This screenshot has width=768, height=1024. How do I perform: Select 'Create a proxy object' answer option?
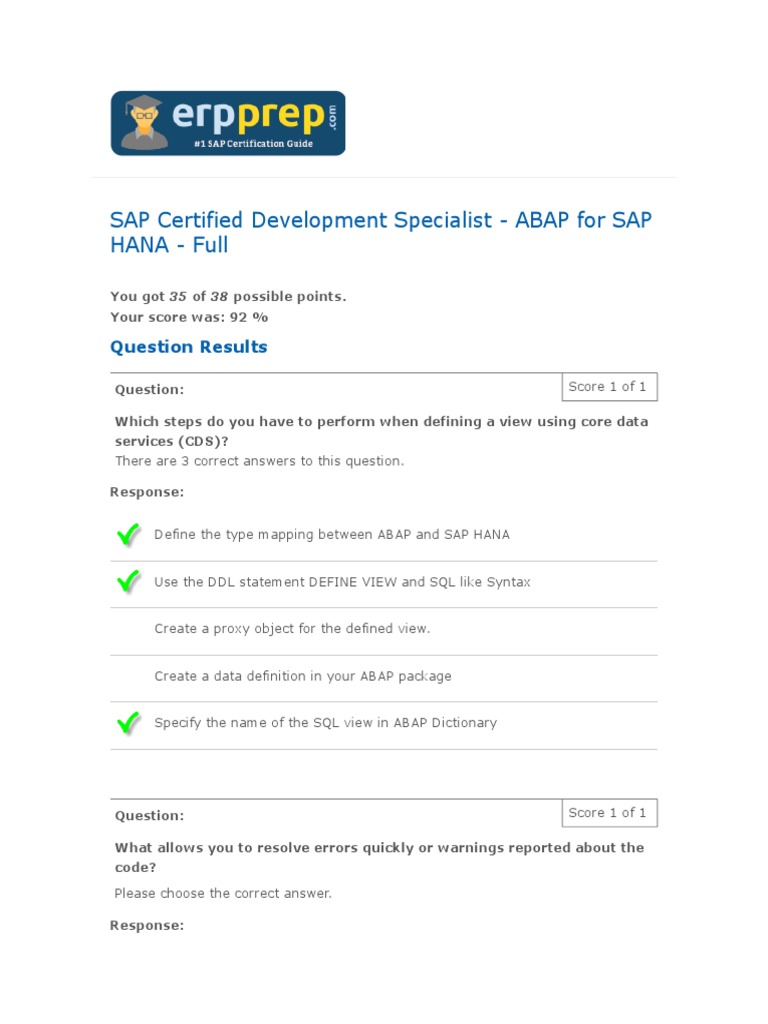[x=292, y=629]
